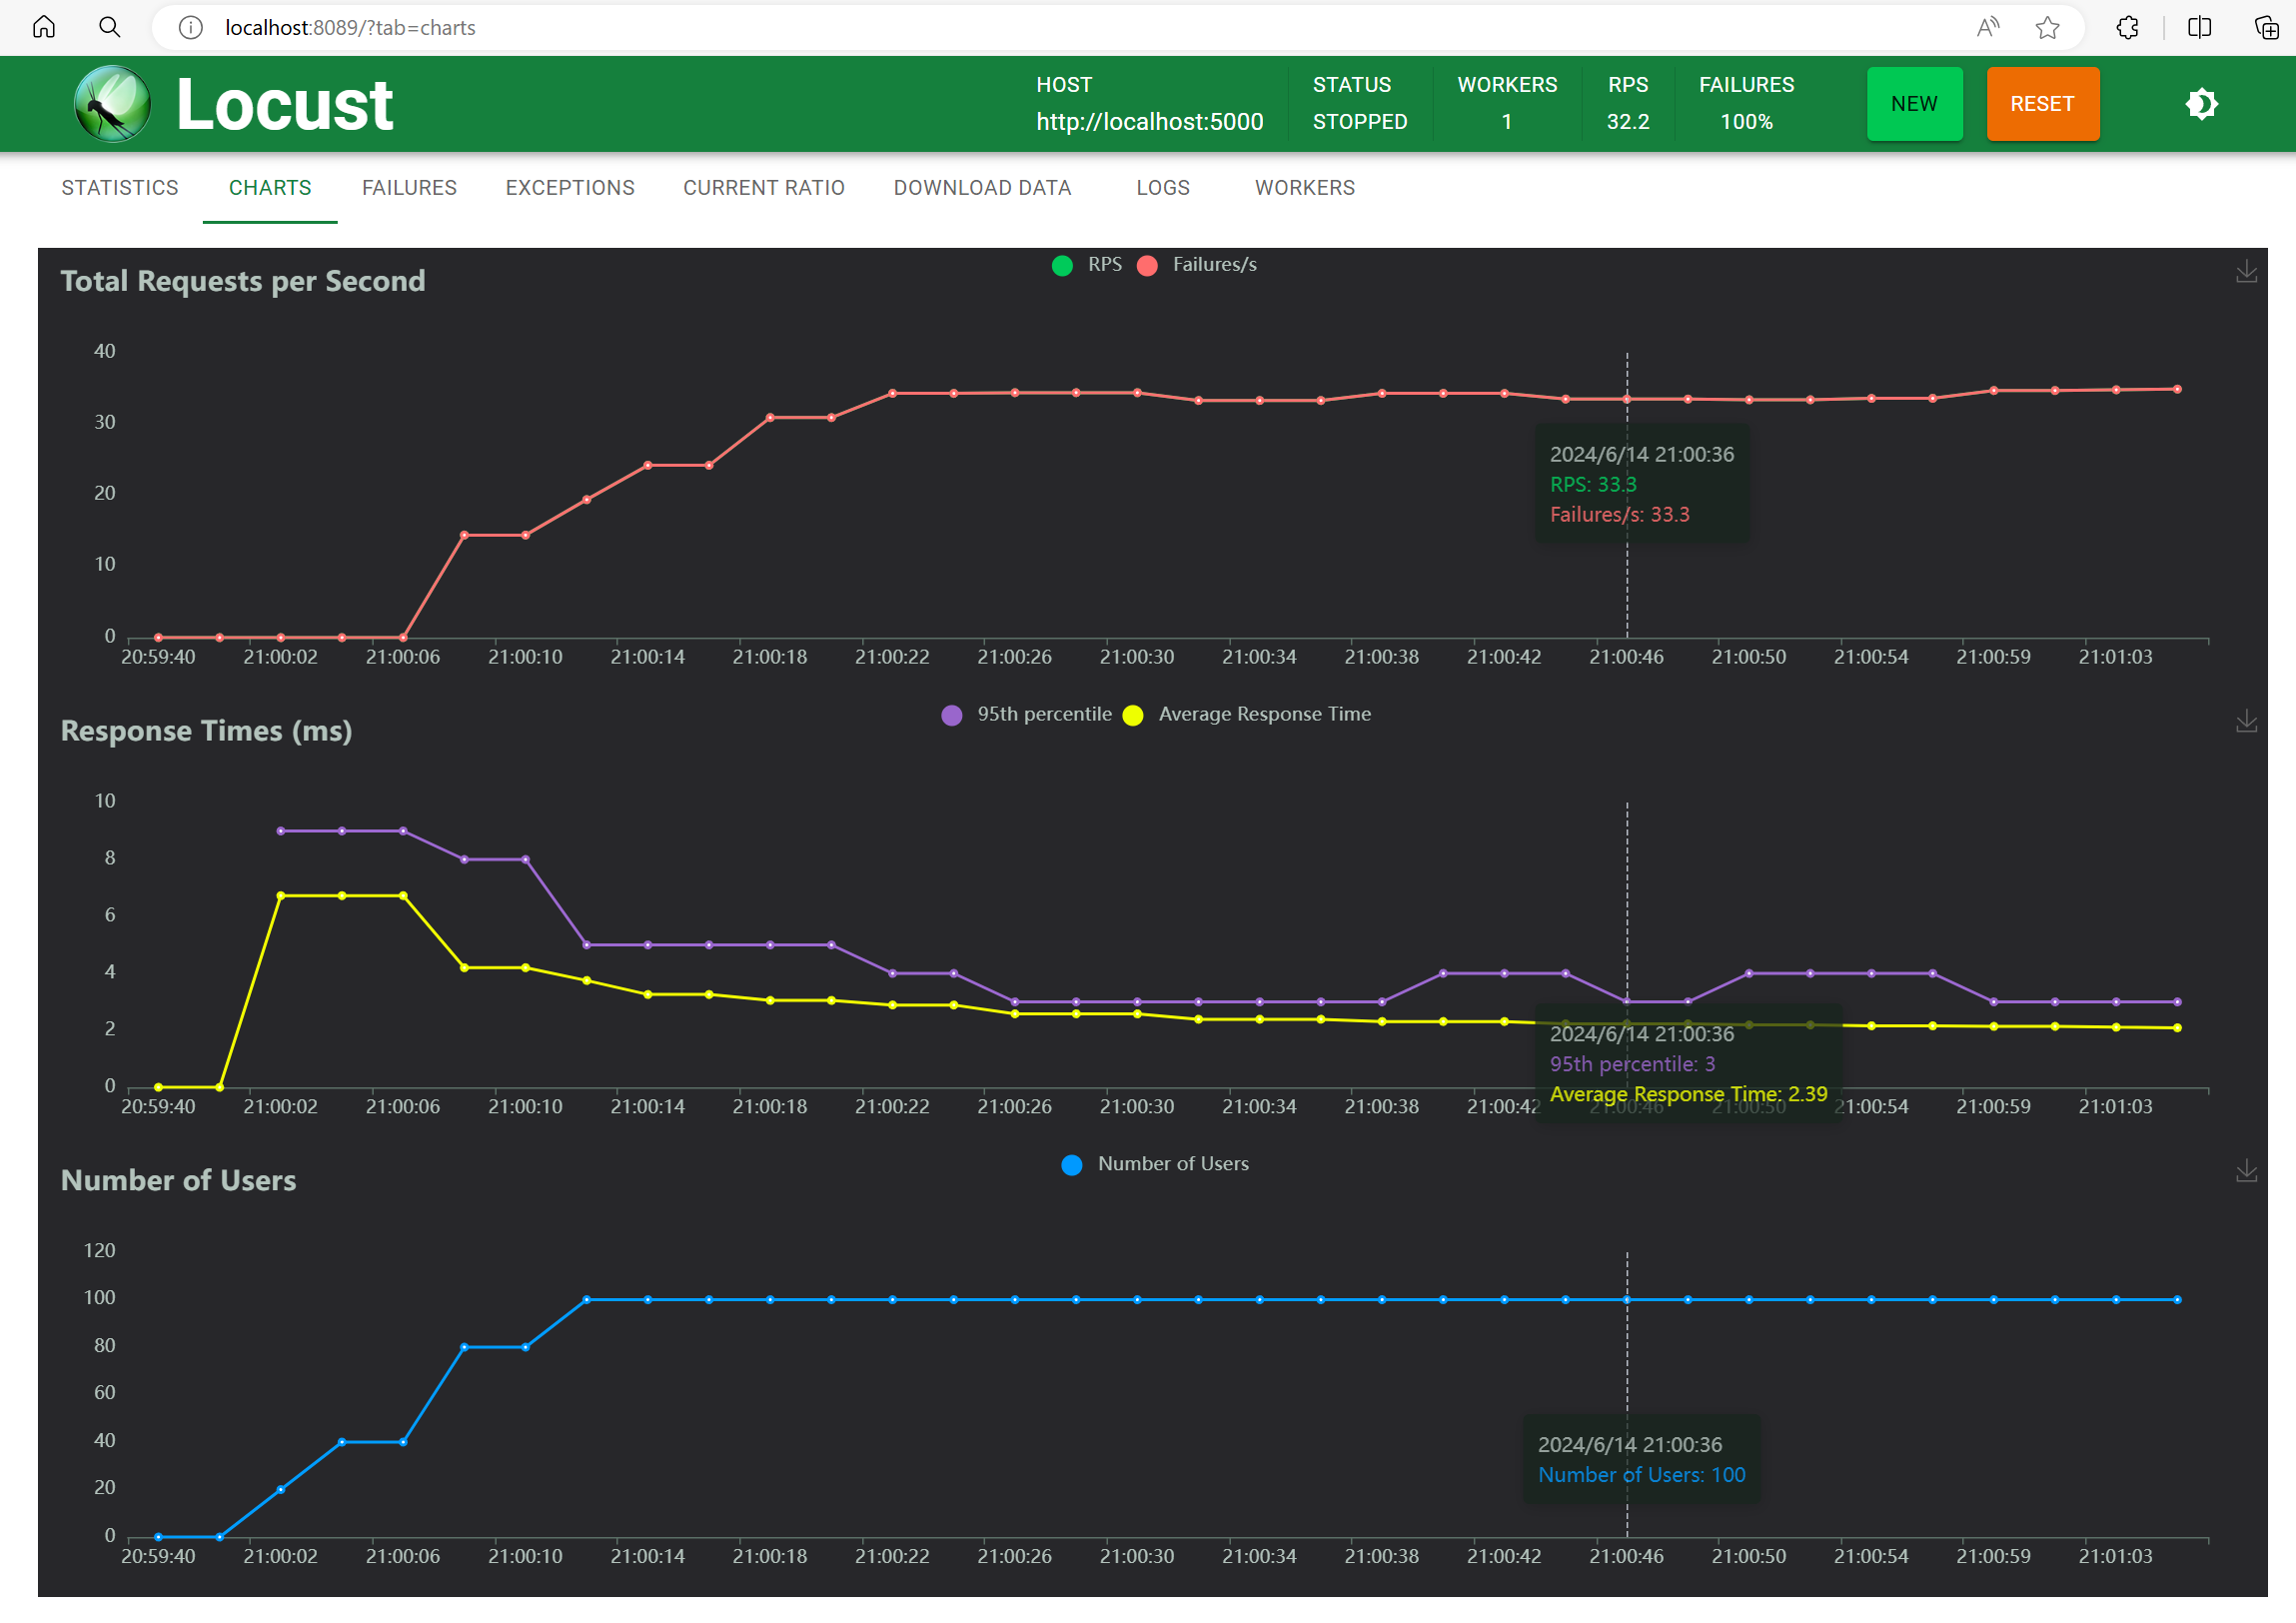Screen dimensions: 2296x1623
Task: Click browser home icon
Action: tap(44, 27)
